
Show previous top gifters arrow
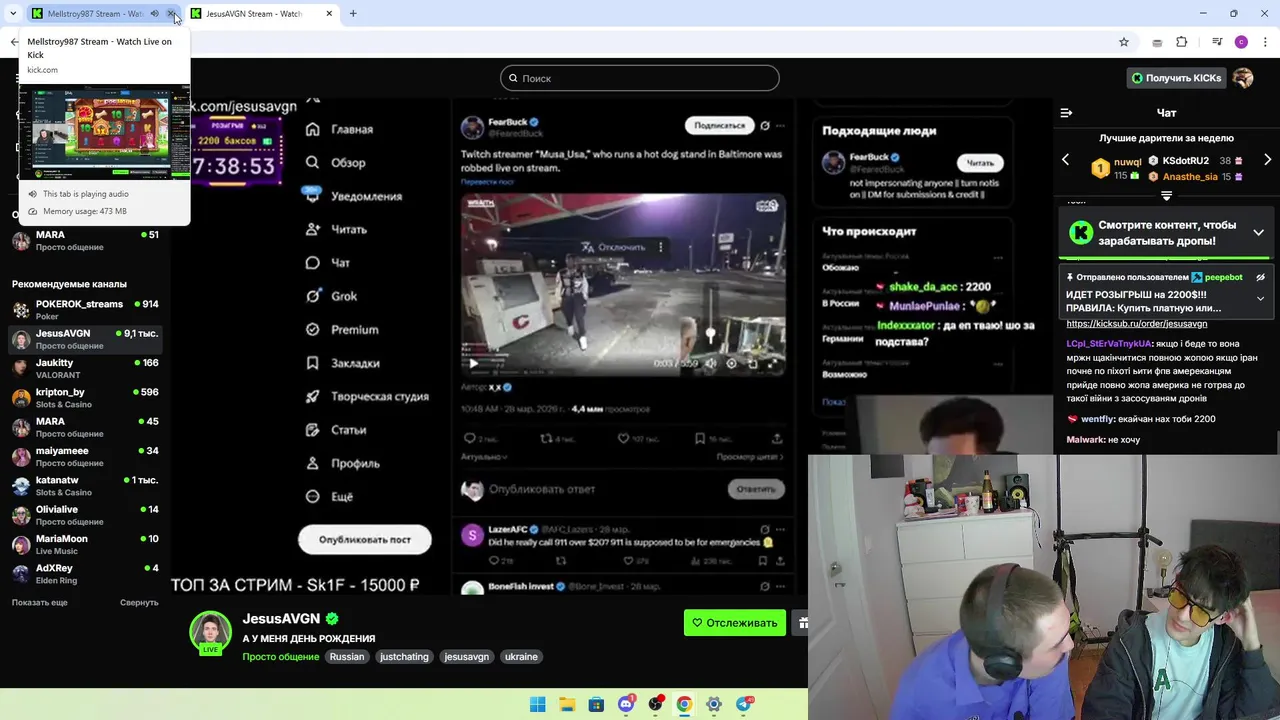[x=1065, y=160]
